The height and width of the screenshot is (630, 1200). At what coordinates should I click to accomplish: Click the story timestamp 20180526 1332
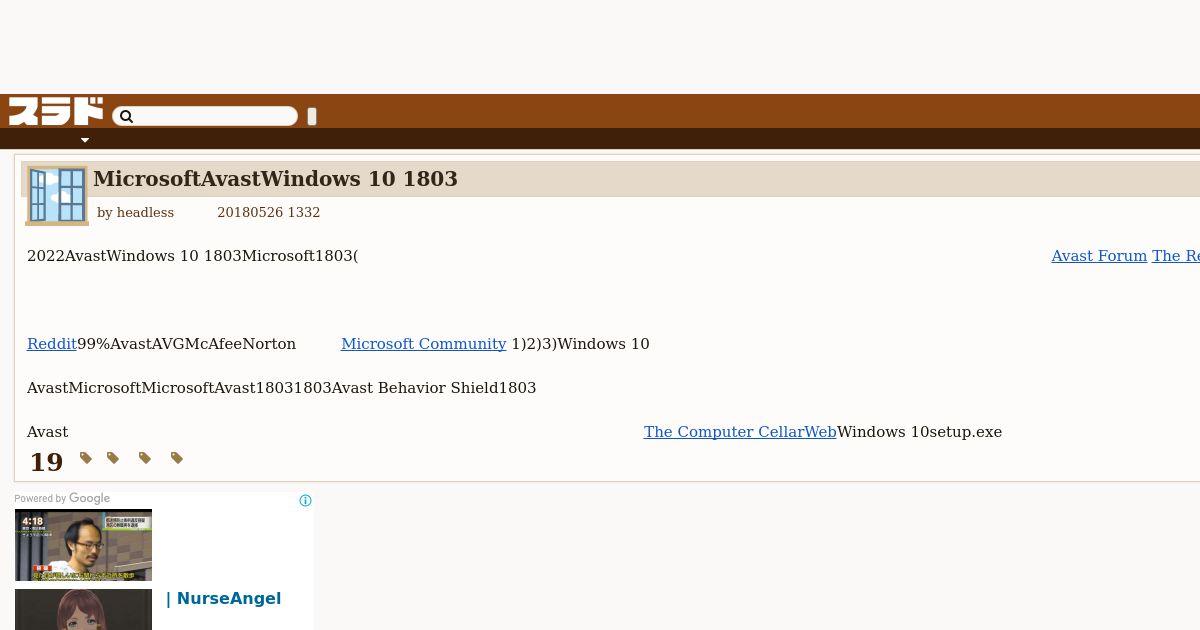(x=268, y=213)
